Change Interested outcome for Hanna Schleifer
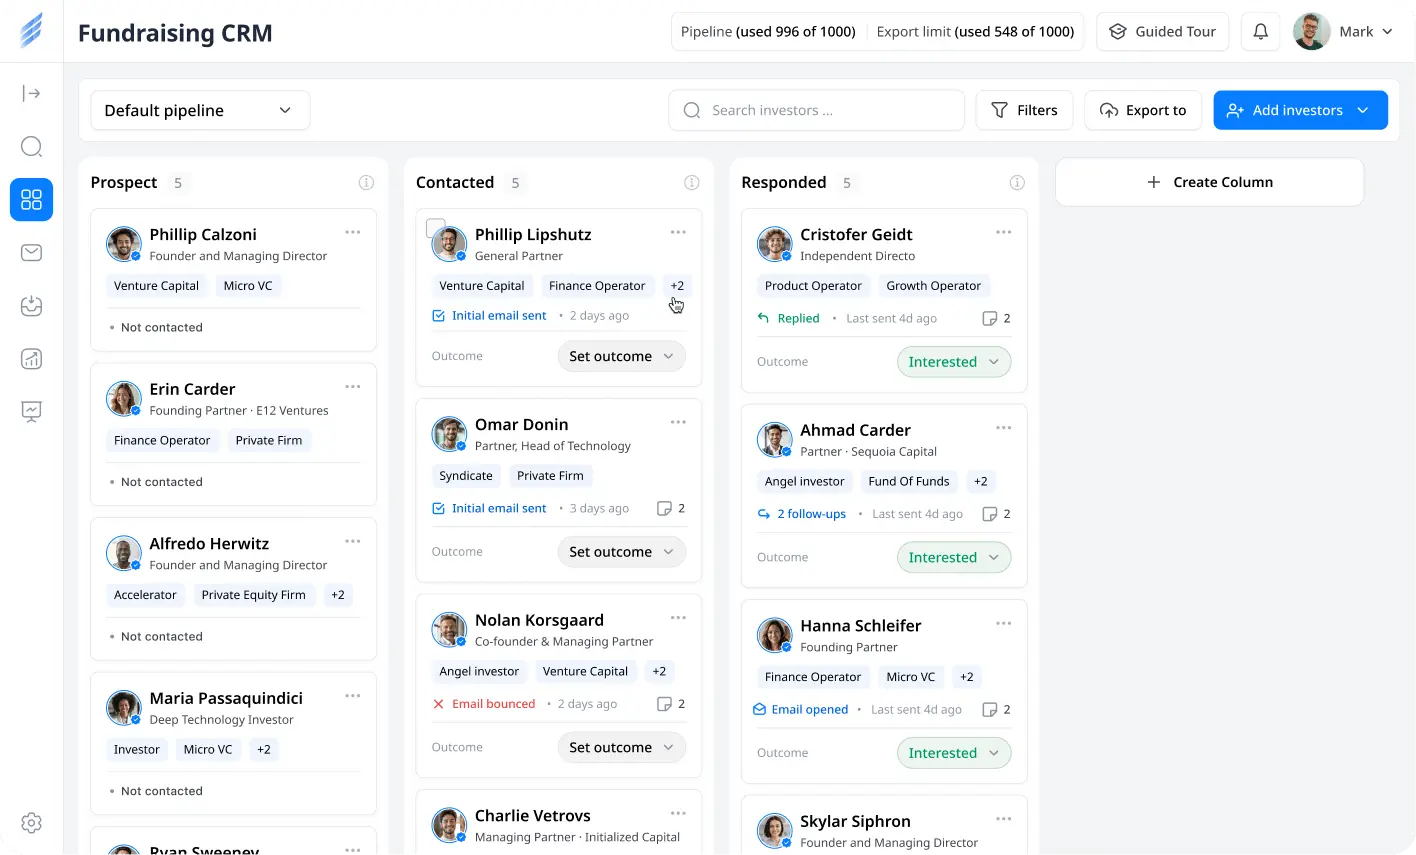The width and height of the screenshot is (1416, 855). (x=954, y=753)
